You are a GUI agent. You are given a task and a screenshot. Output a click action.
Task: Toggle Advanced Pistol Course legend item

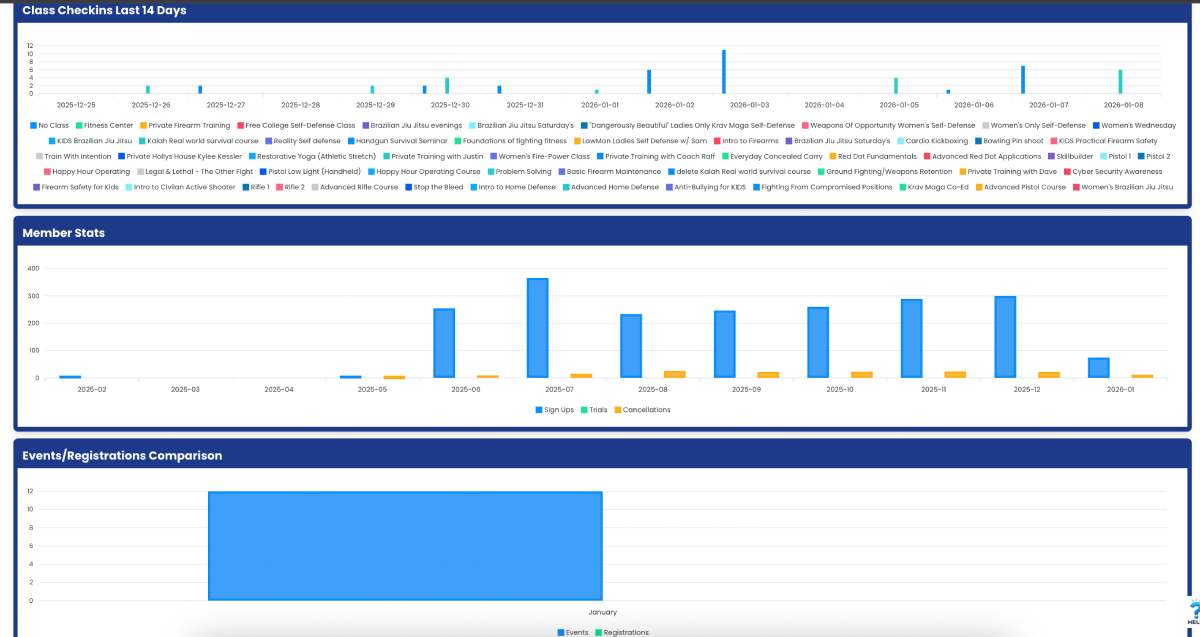[x=1020, y=187]
